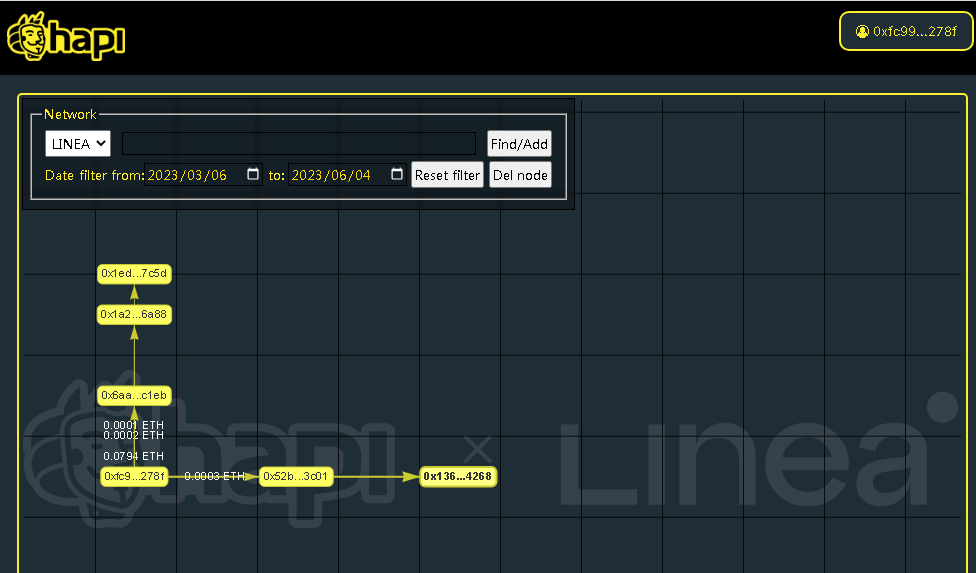Select node 0x1ed...7c5d

(134, 274)
